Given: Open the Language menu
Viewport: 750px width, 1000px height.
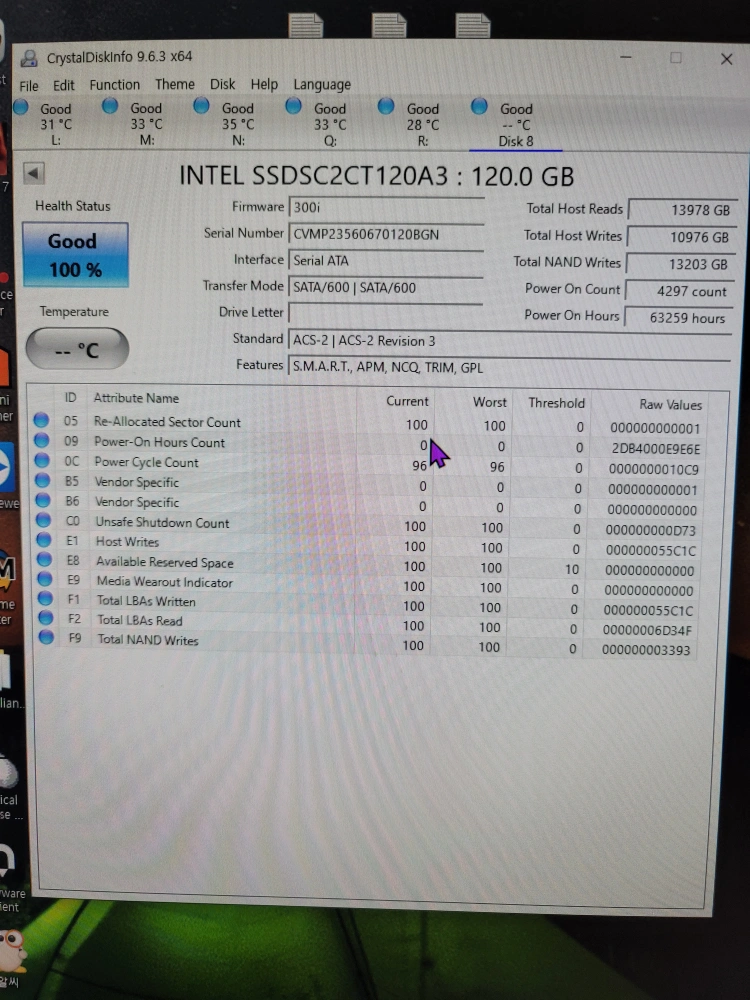Looking at the screenshot, I should point(321,85).
